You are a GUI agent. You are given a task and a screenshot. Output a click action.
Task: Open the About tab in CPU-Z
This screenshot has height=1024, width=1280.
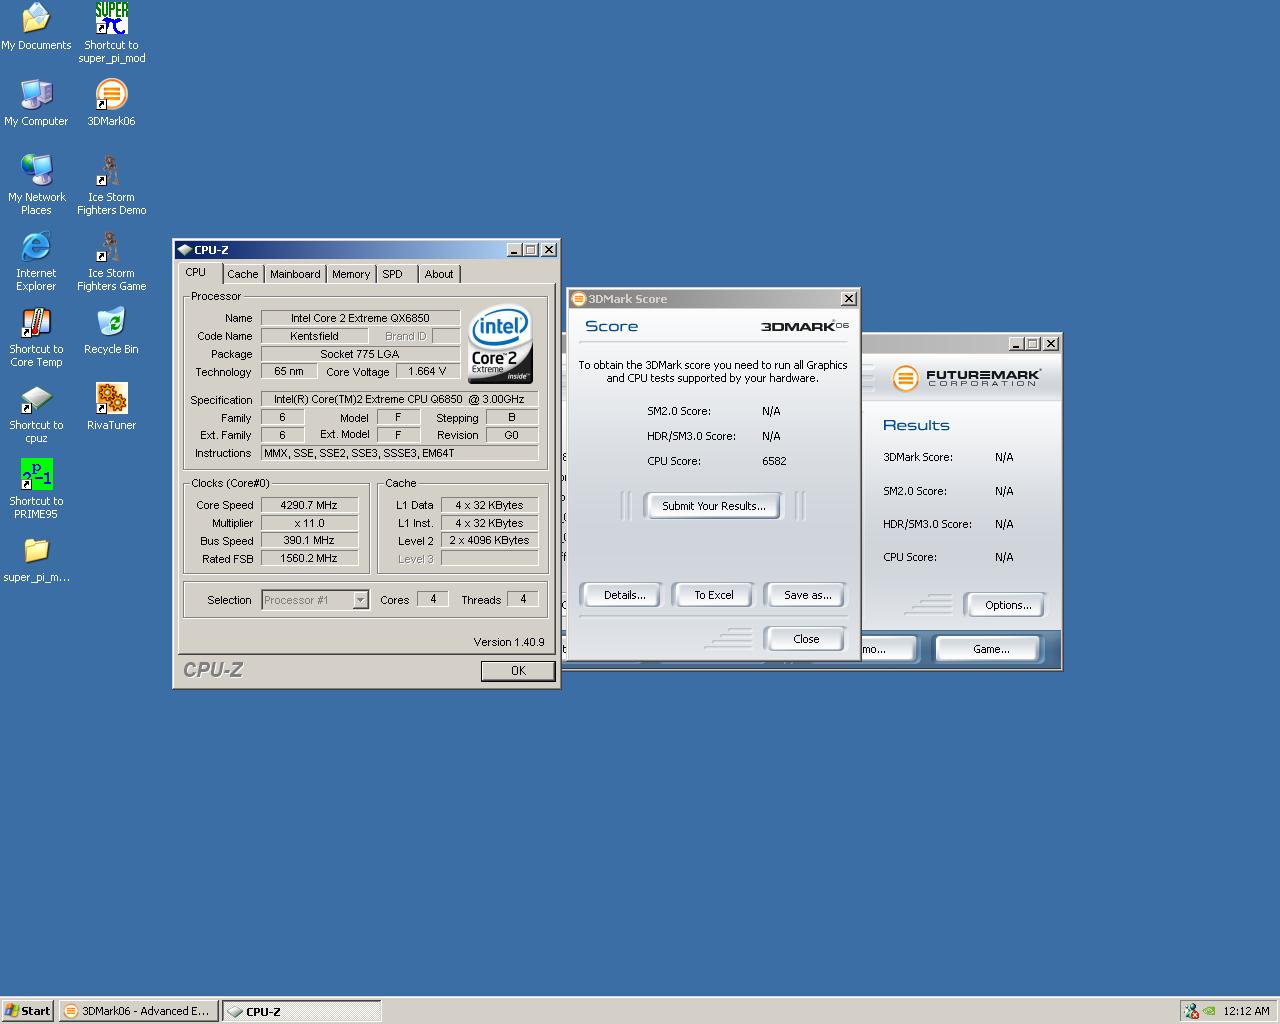[x=439, y=274]
